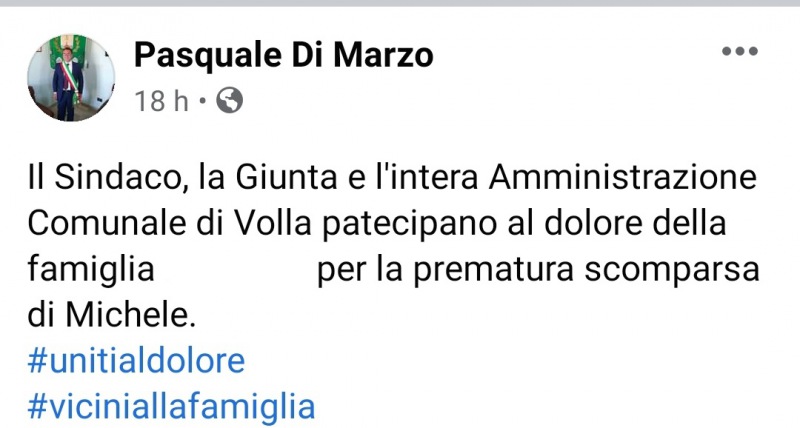Screen dimensions: 800x428
Task: Click the globe public audience icon
Action: tap(230, 100)
